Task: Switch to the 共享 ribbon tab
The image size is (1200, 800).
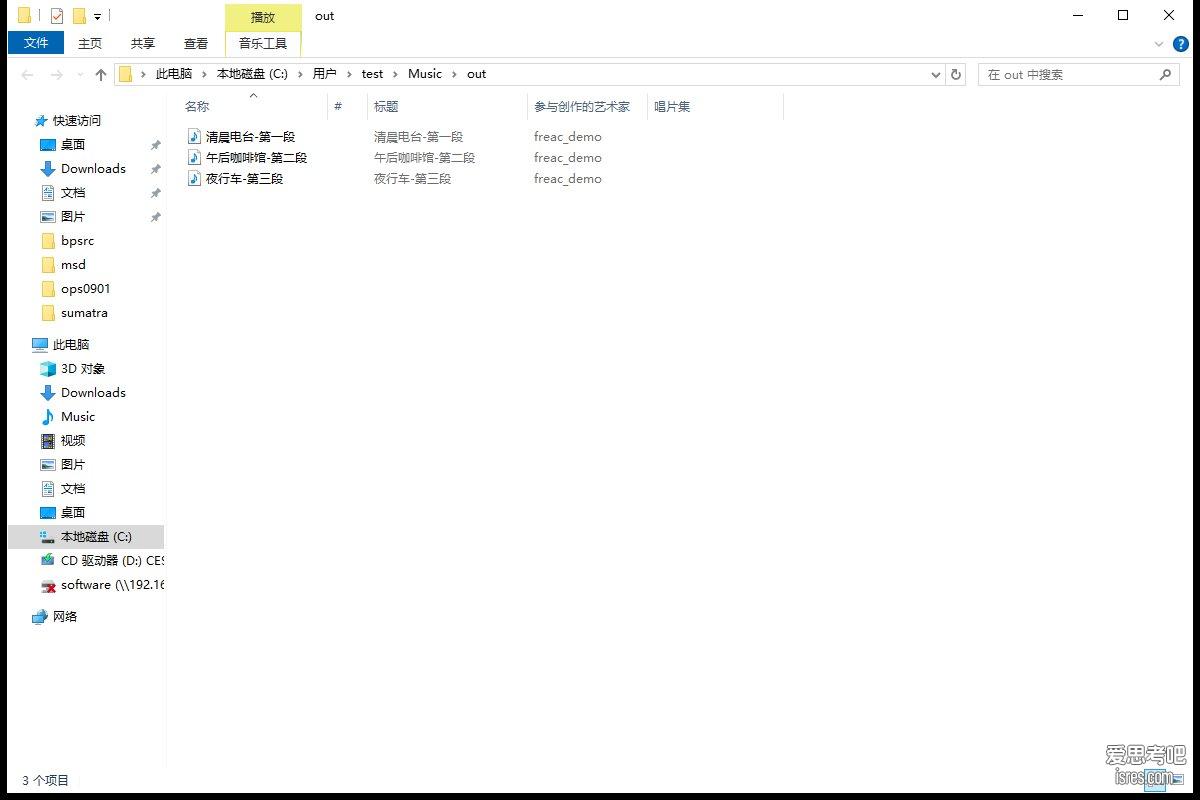Action: point(143,43)
